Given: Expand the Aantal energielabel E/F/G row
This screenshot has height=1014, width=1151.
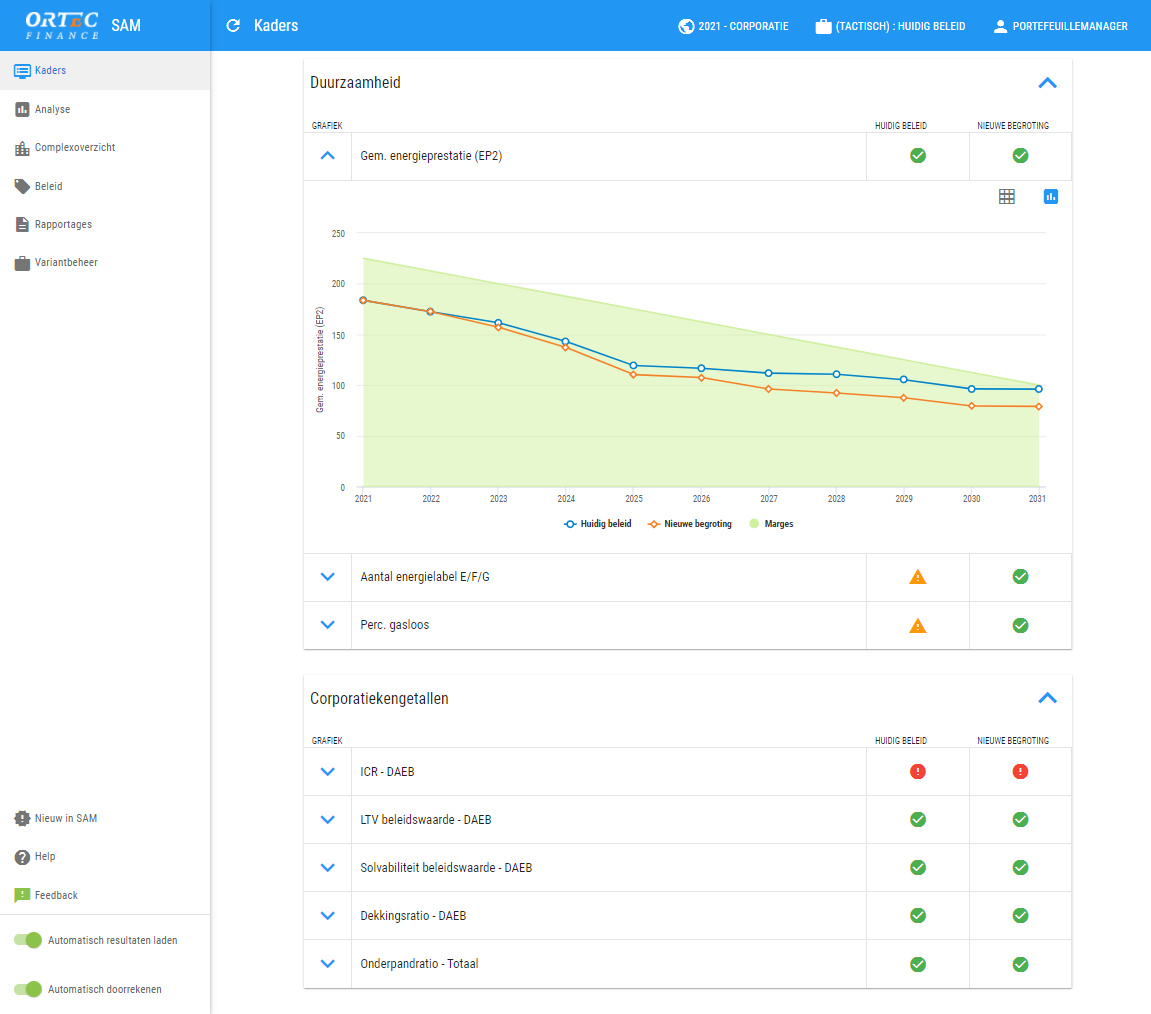Looking at the screenshot, I should click(327, 577).
